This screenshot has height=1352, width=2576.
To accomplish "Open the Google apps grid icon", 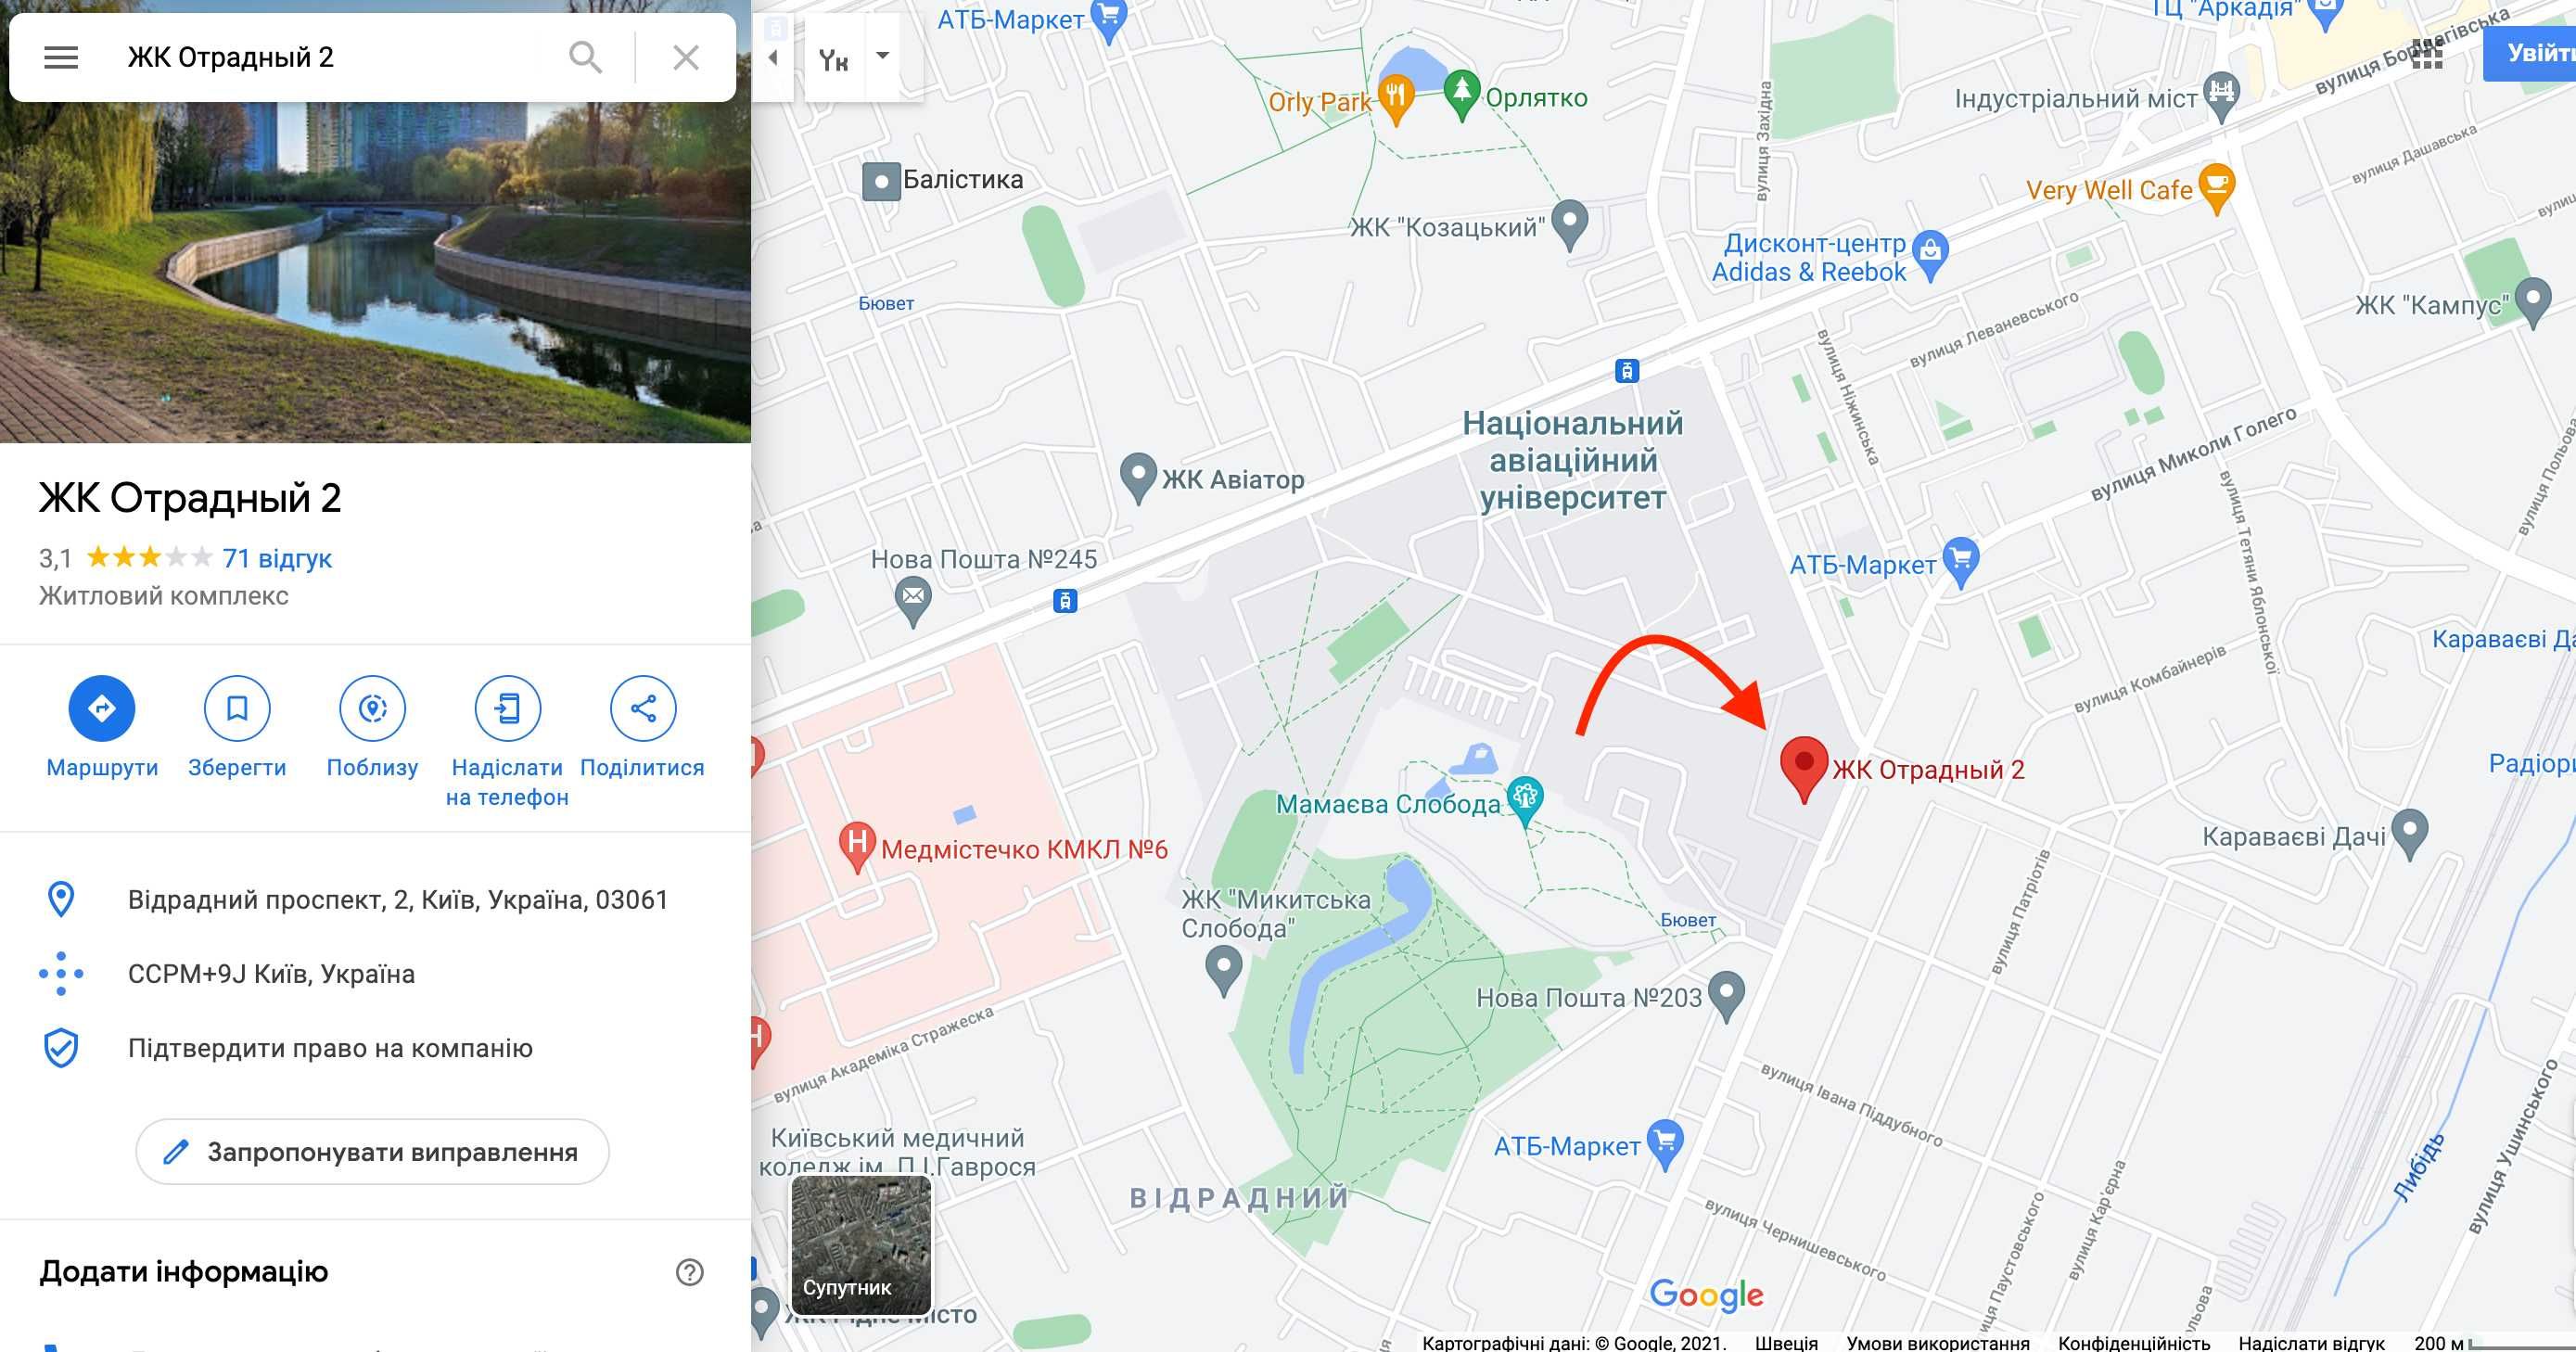I will tap(2427, 54).
